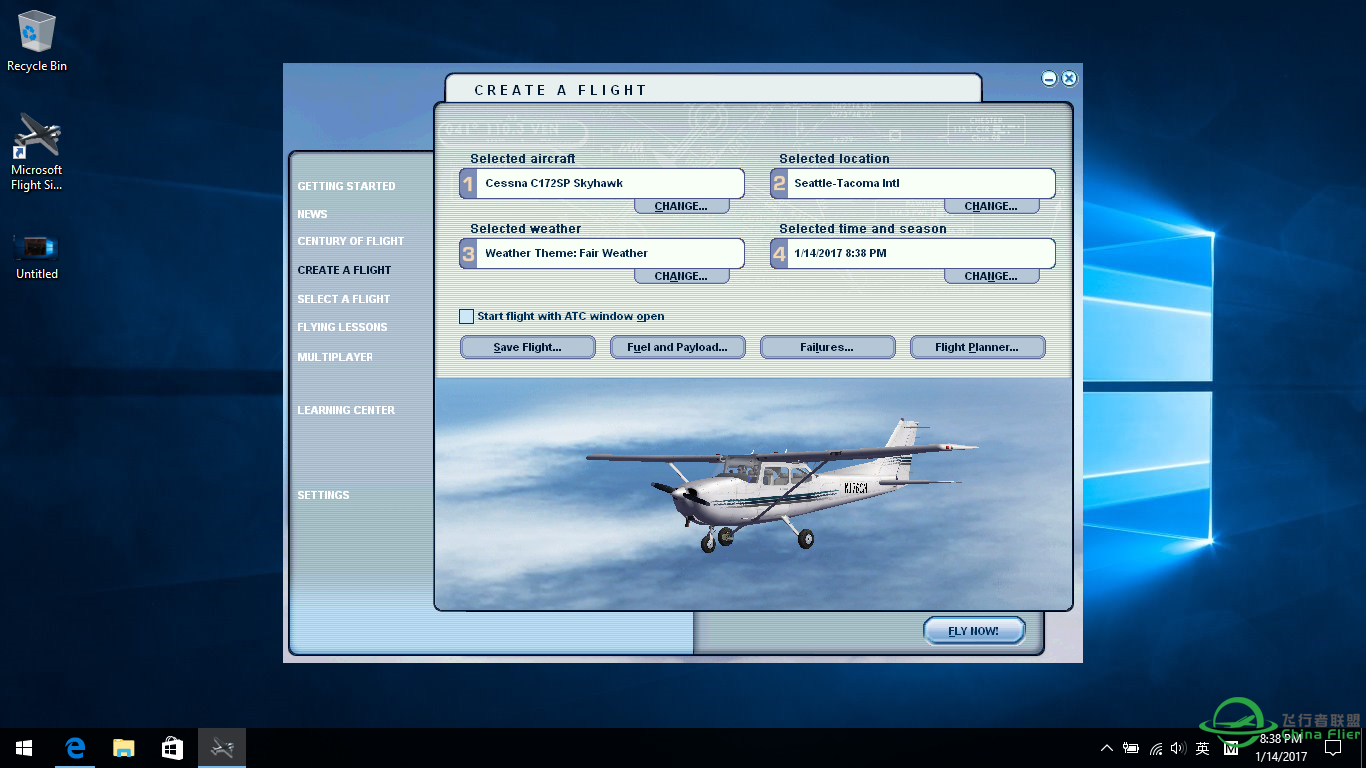Click the 1/14/2017 8:38 PM time field

[921, 253]
